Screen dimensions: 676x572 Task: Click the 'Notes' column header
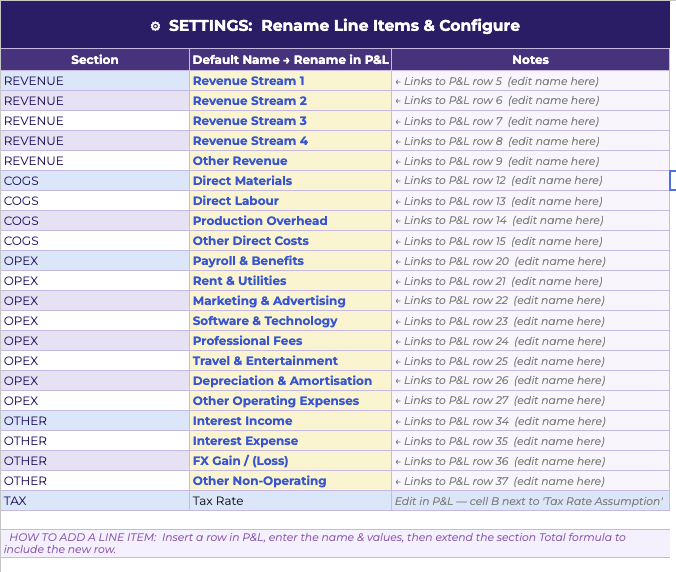pyautogui.click(x=530, y=59)
